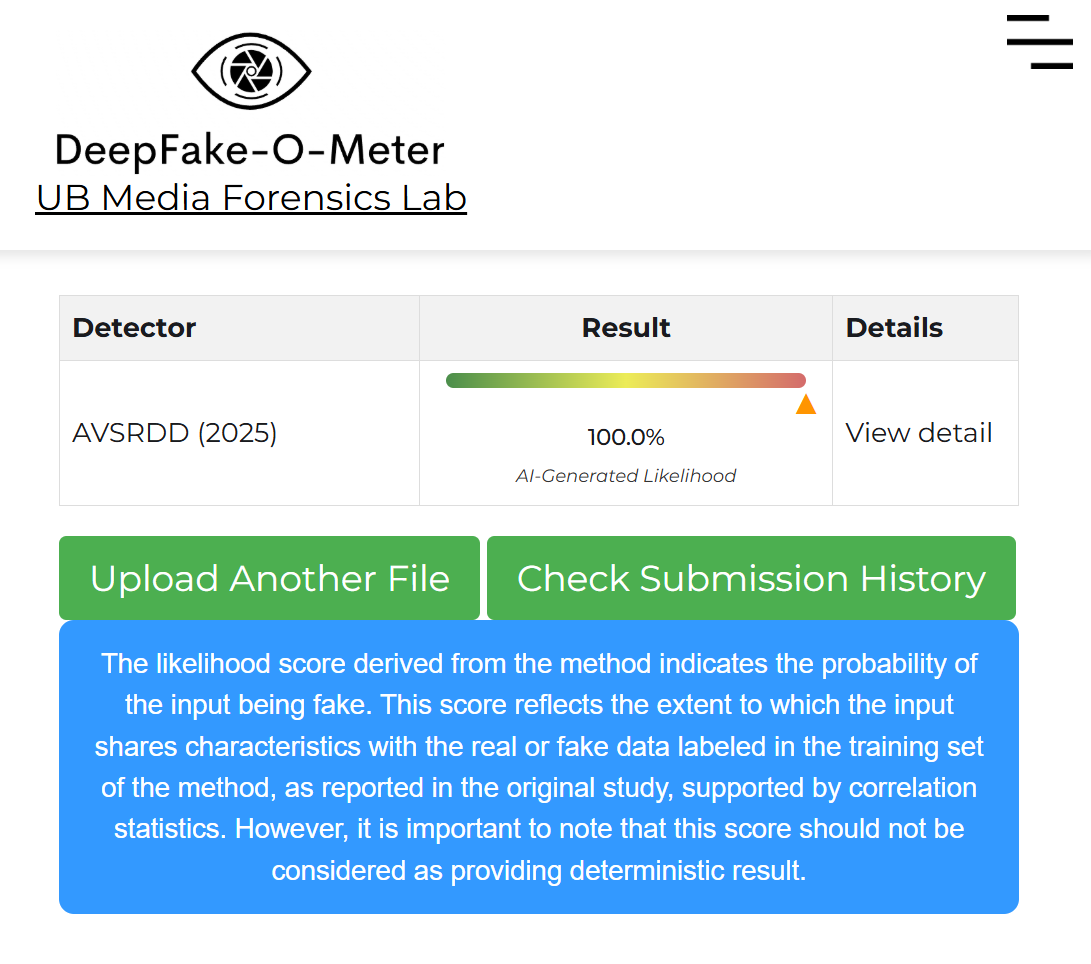Viewport: 1091px width, 964px height.
Task: Open the UB Media Forensics Lab link
Action: tap(251, 198)
